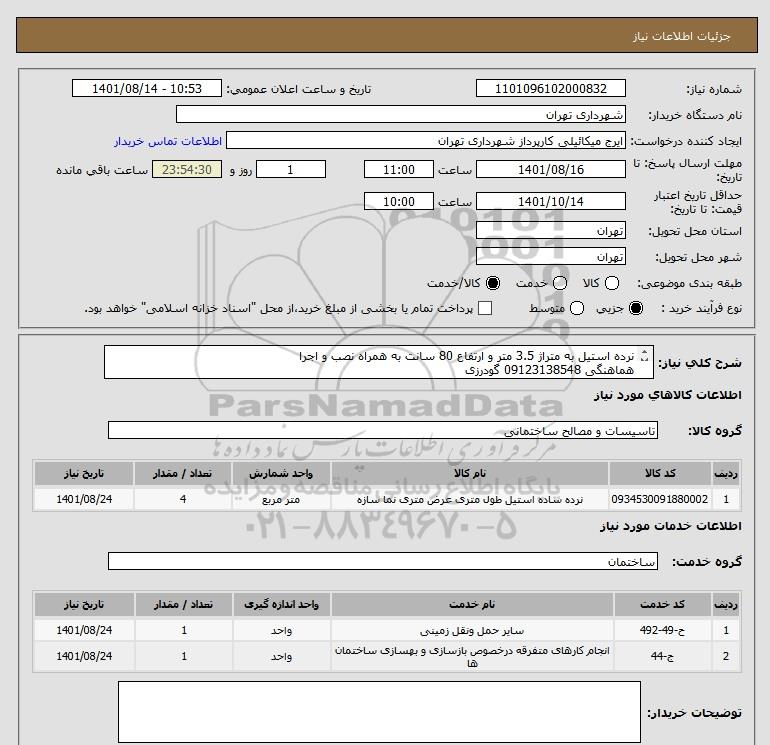Click the response deadline date 1401/08/16
Image resolution: width=770 pixels, height=745 pixels.
tap(550, 169)
